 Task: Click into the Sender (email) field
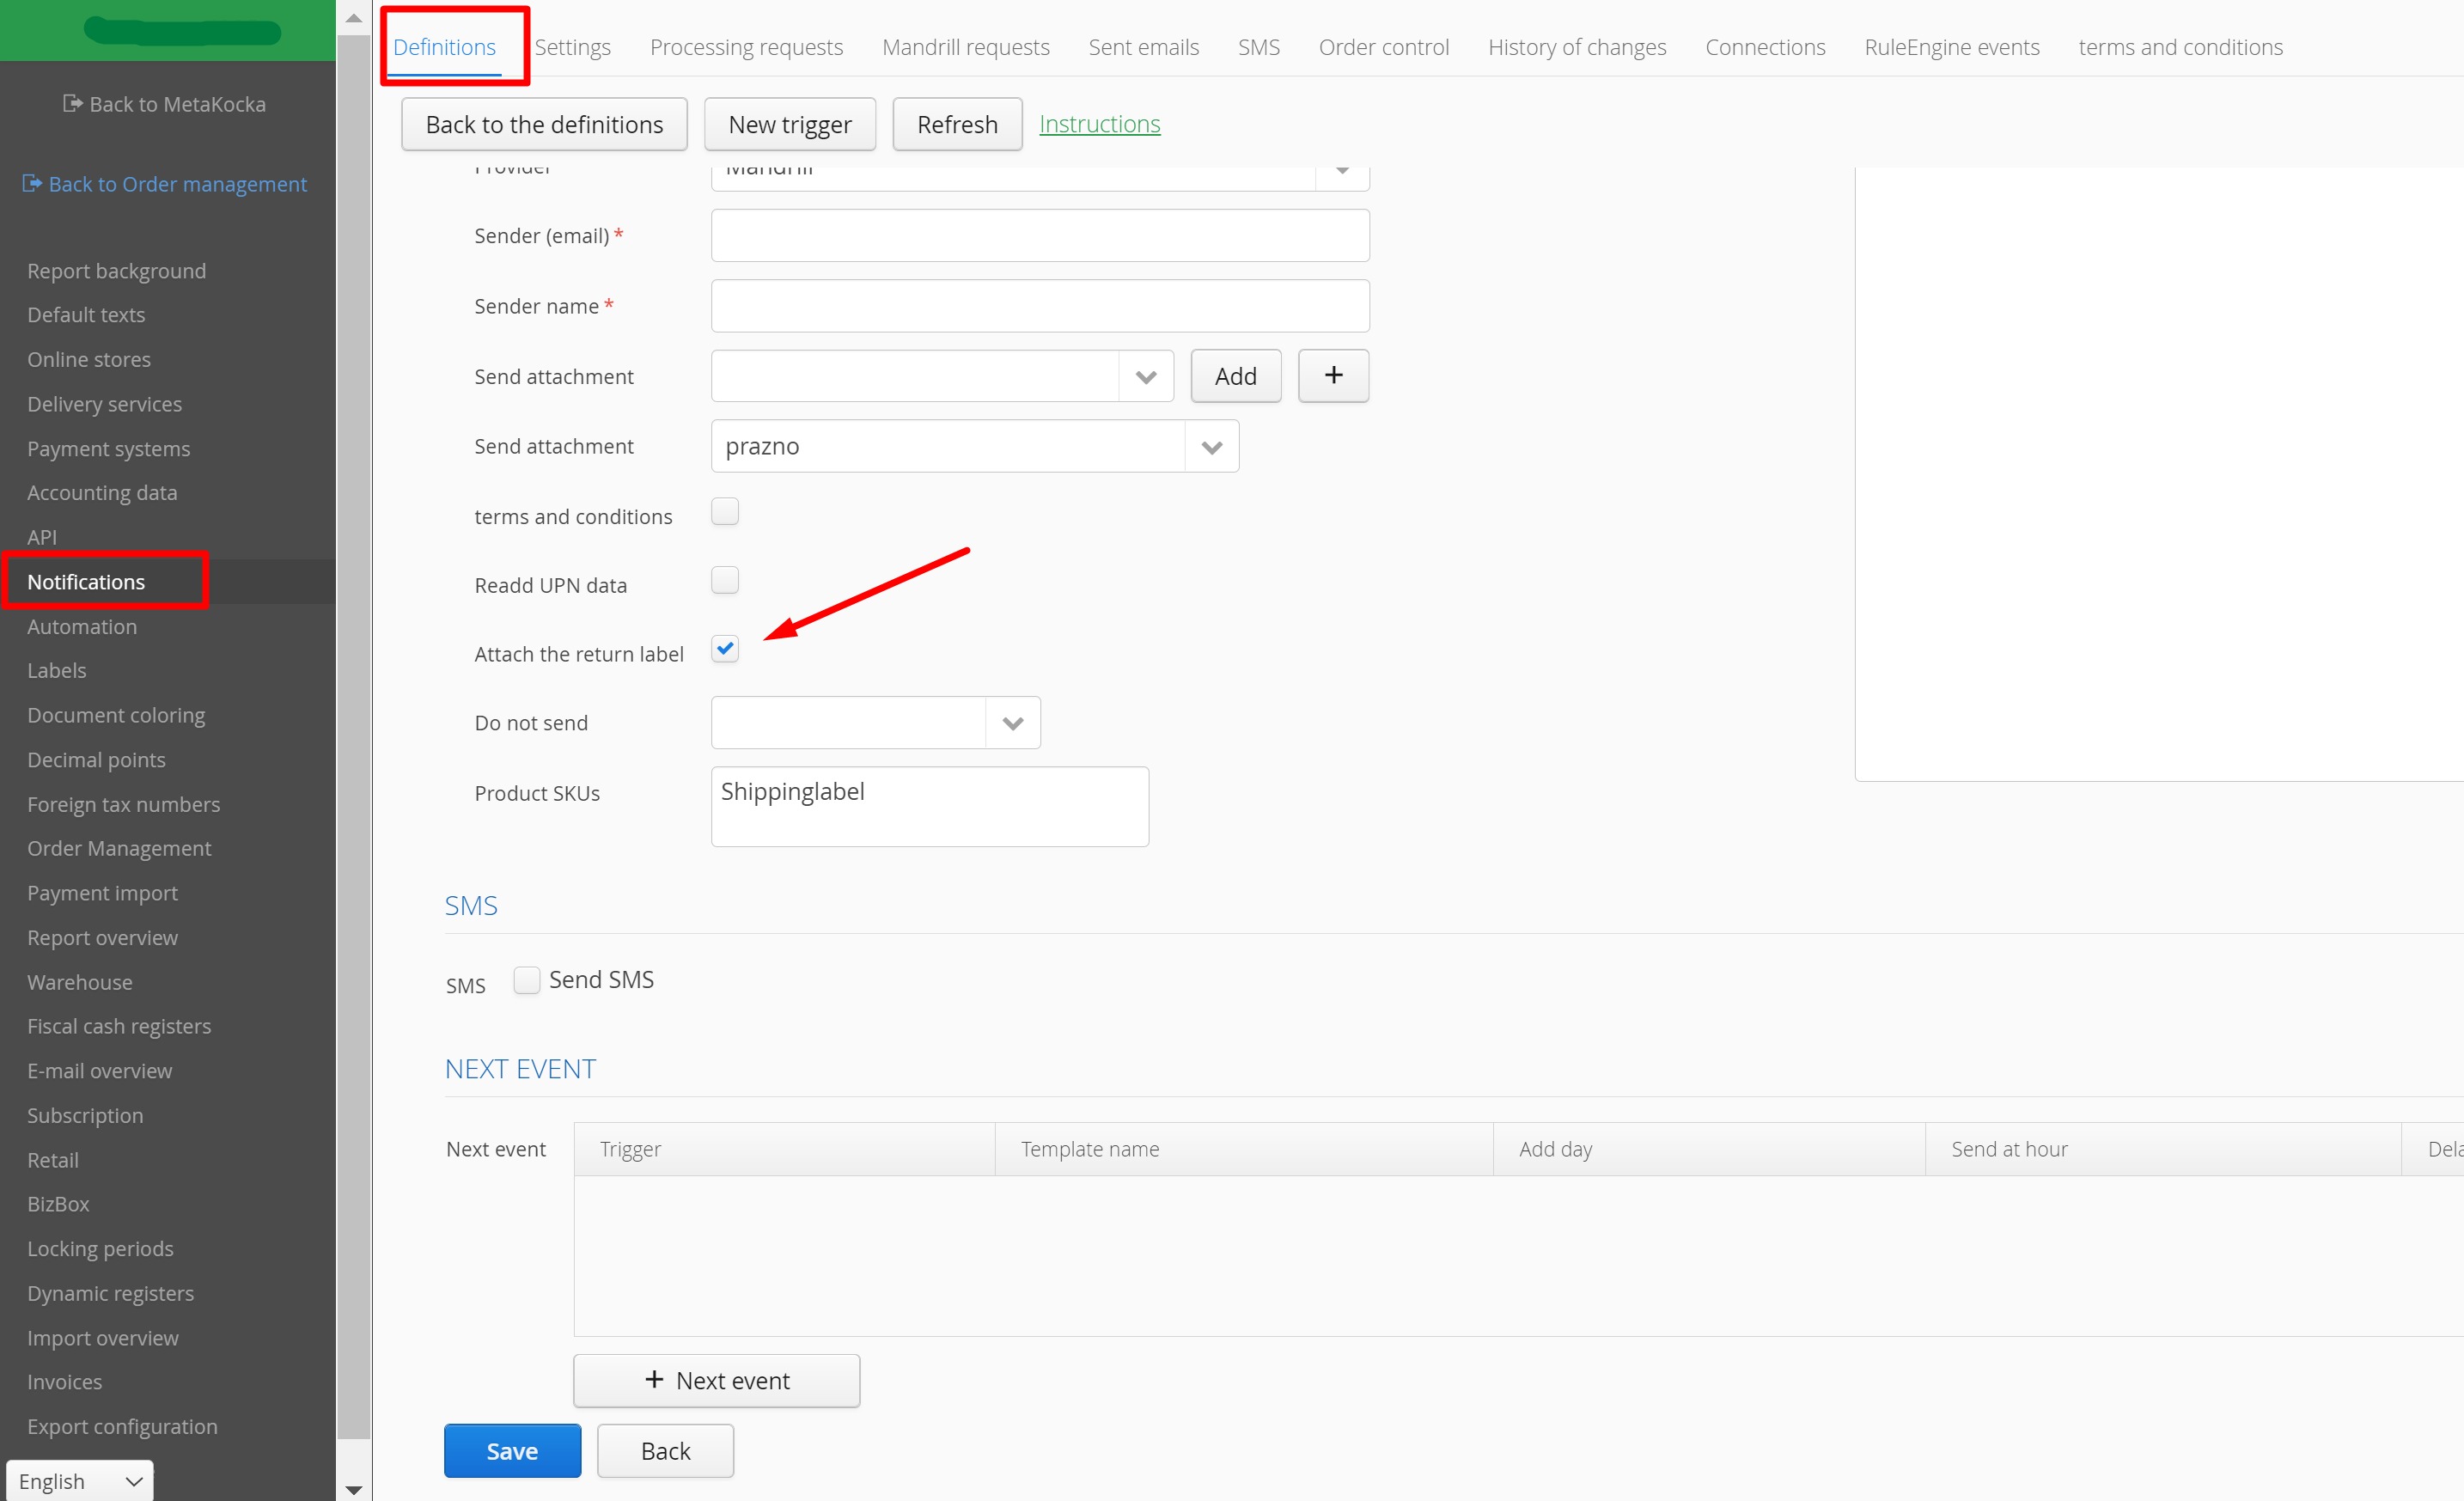click(1039, 235)
